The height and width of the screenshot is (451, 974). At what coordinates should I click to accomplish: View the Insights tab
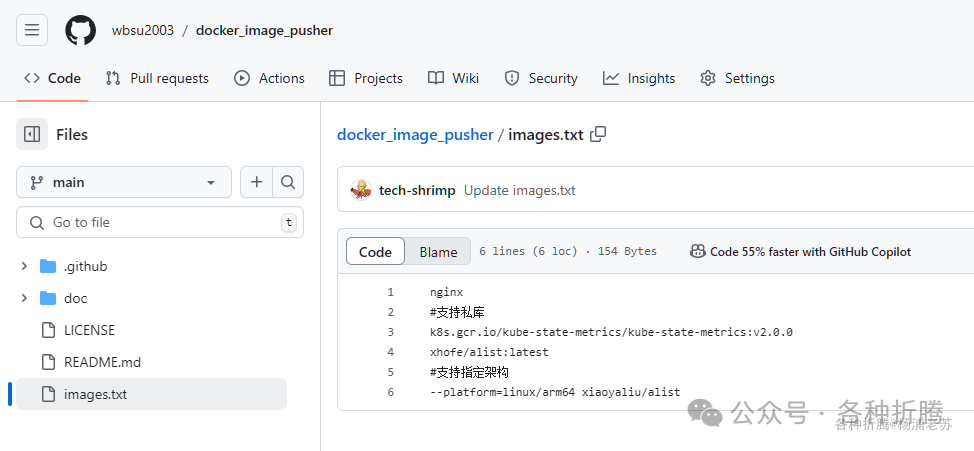639,78
